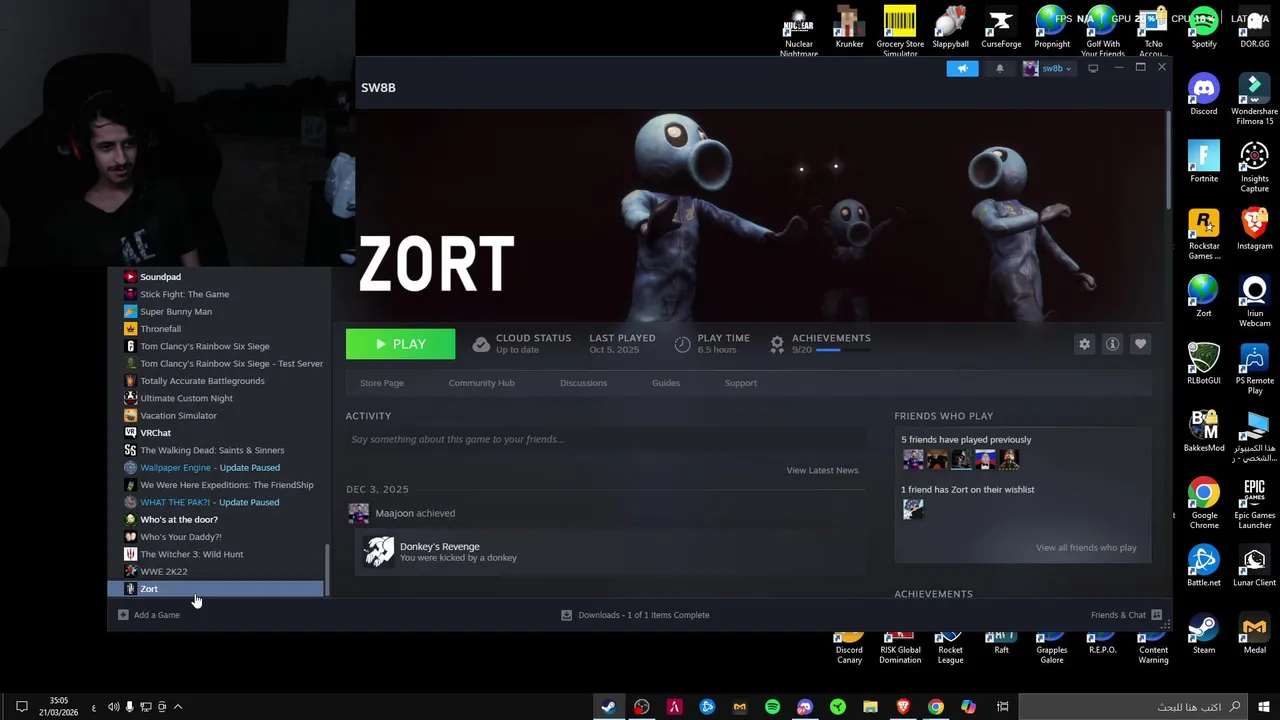This screenshot has height=720, width=1280.
Task: Switch to Big Picture mode monitor icon
Action: [1093, 68]
